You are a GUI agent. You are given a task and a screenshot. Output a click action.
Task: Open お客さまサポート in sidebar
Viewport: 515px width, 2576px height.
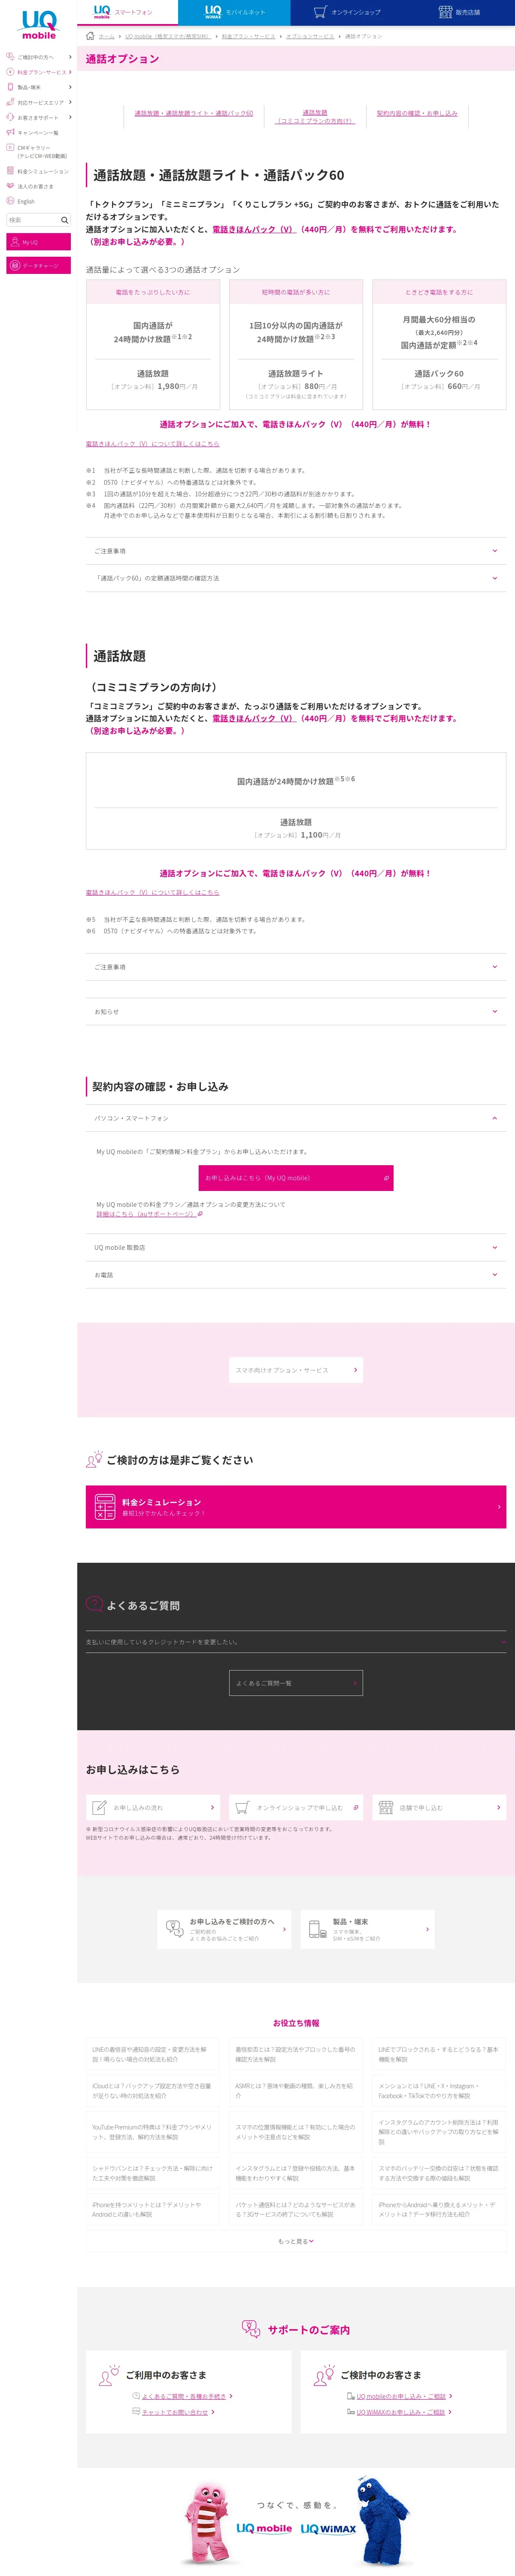(x=39, y=117)
